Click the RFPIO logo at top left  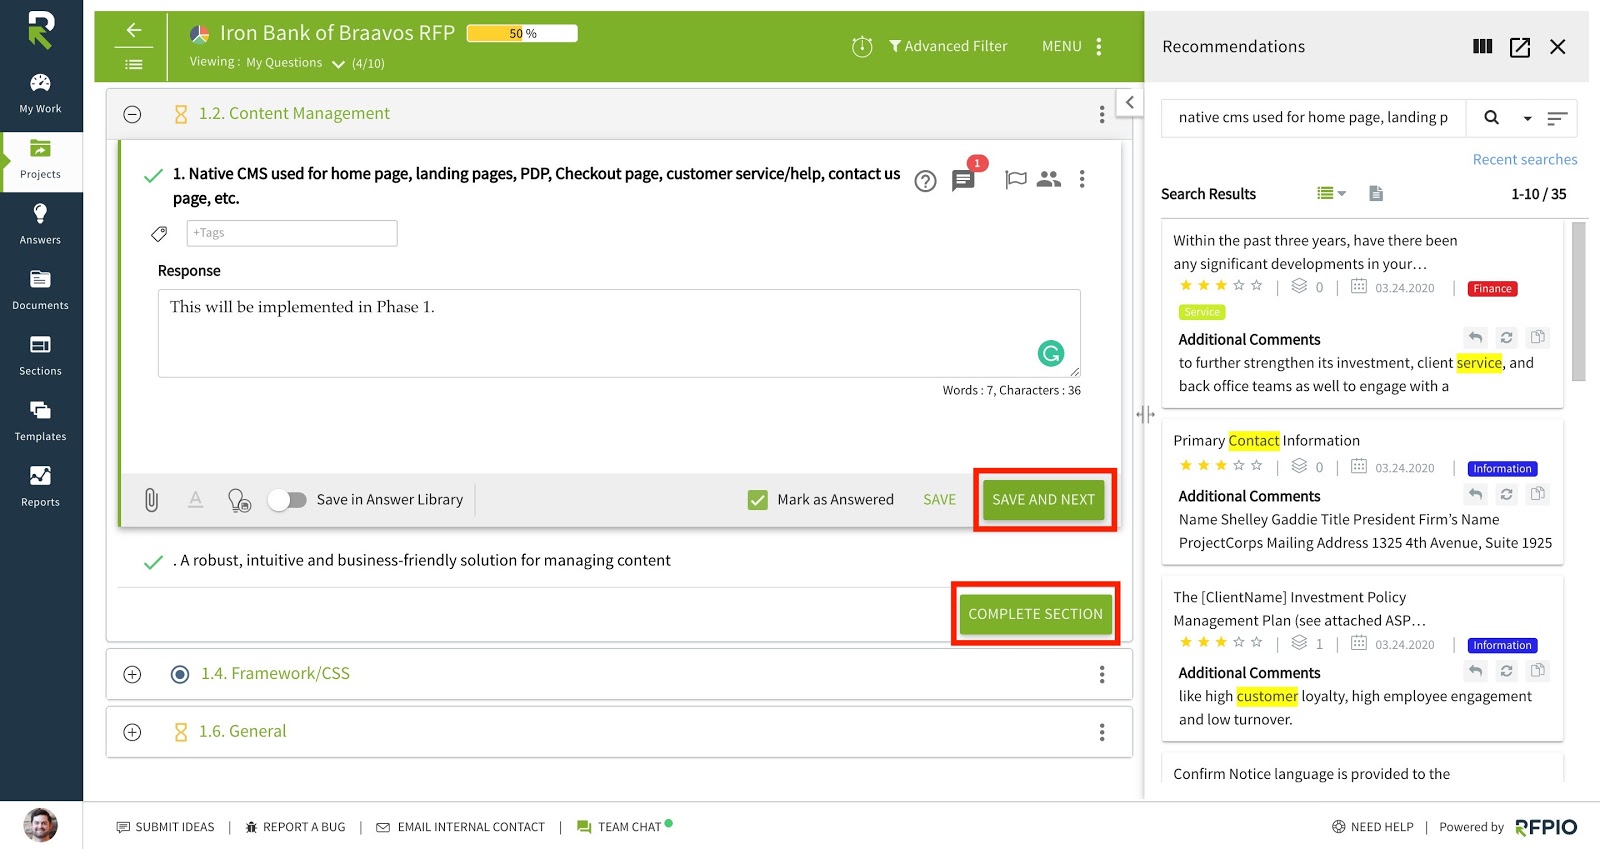40,29
